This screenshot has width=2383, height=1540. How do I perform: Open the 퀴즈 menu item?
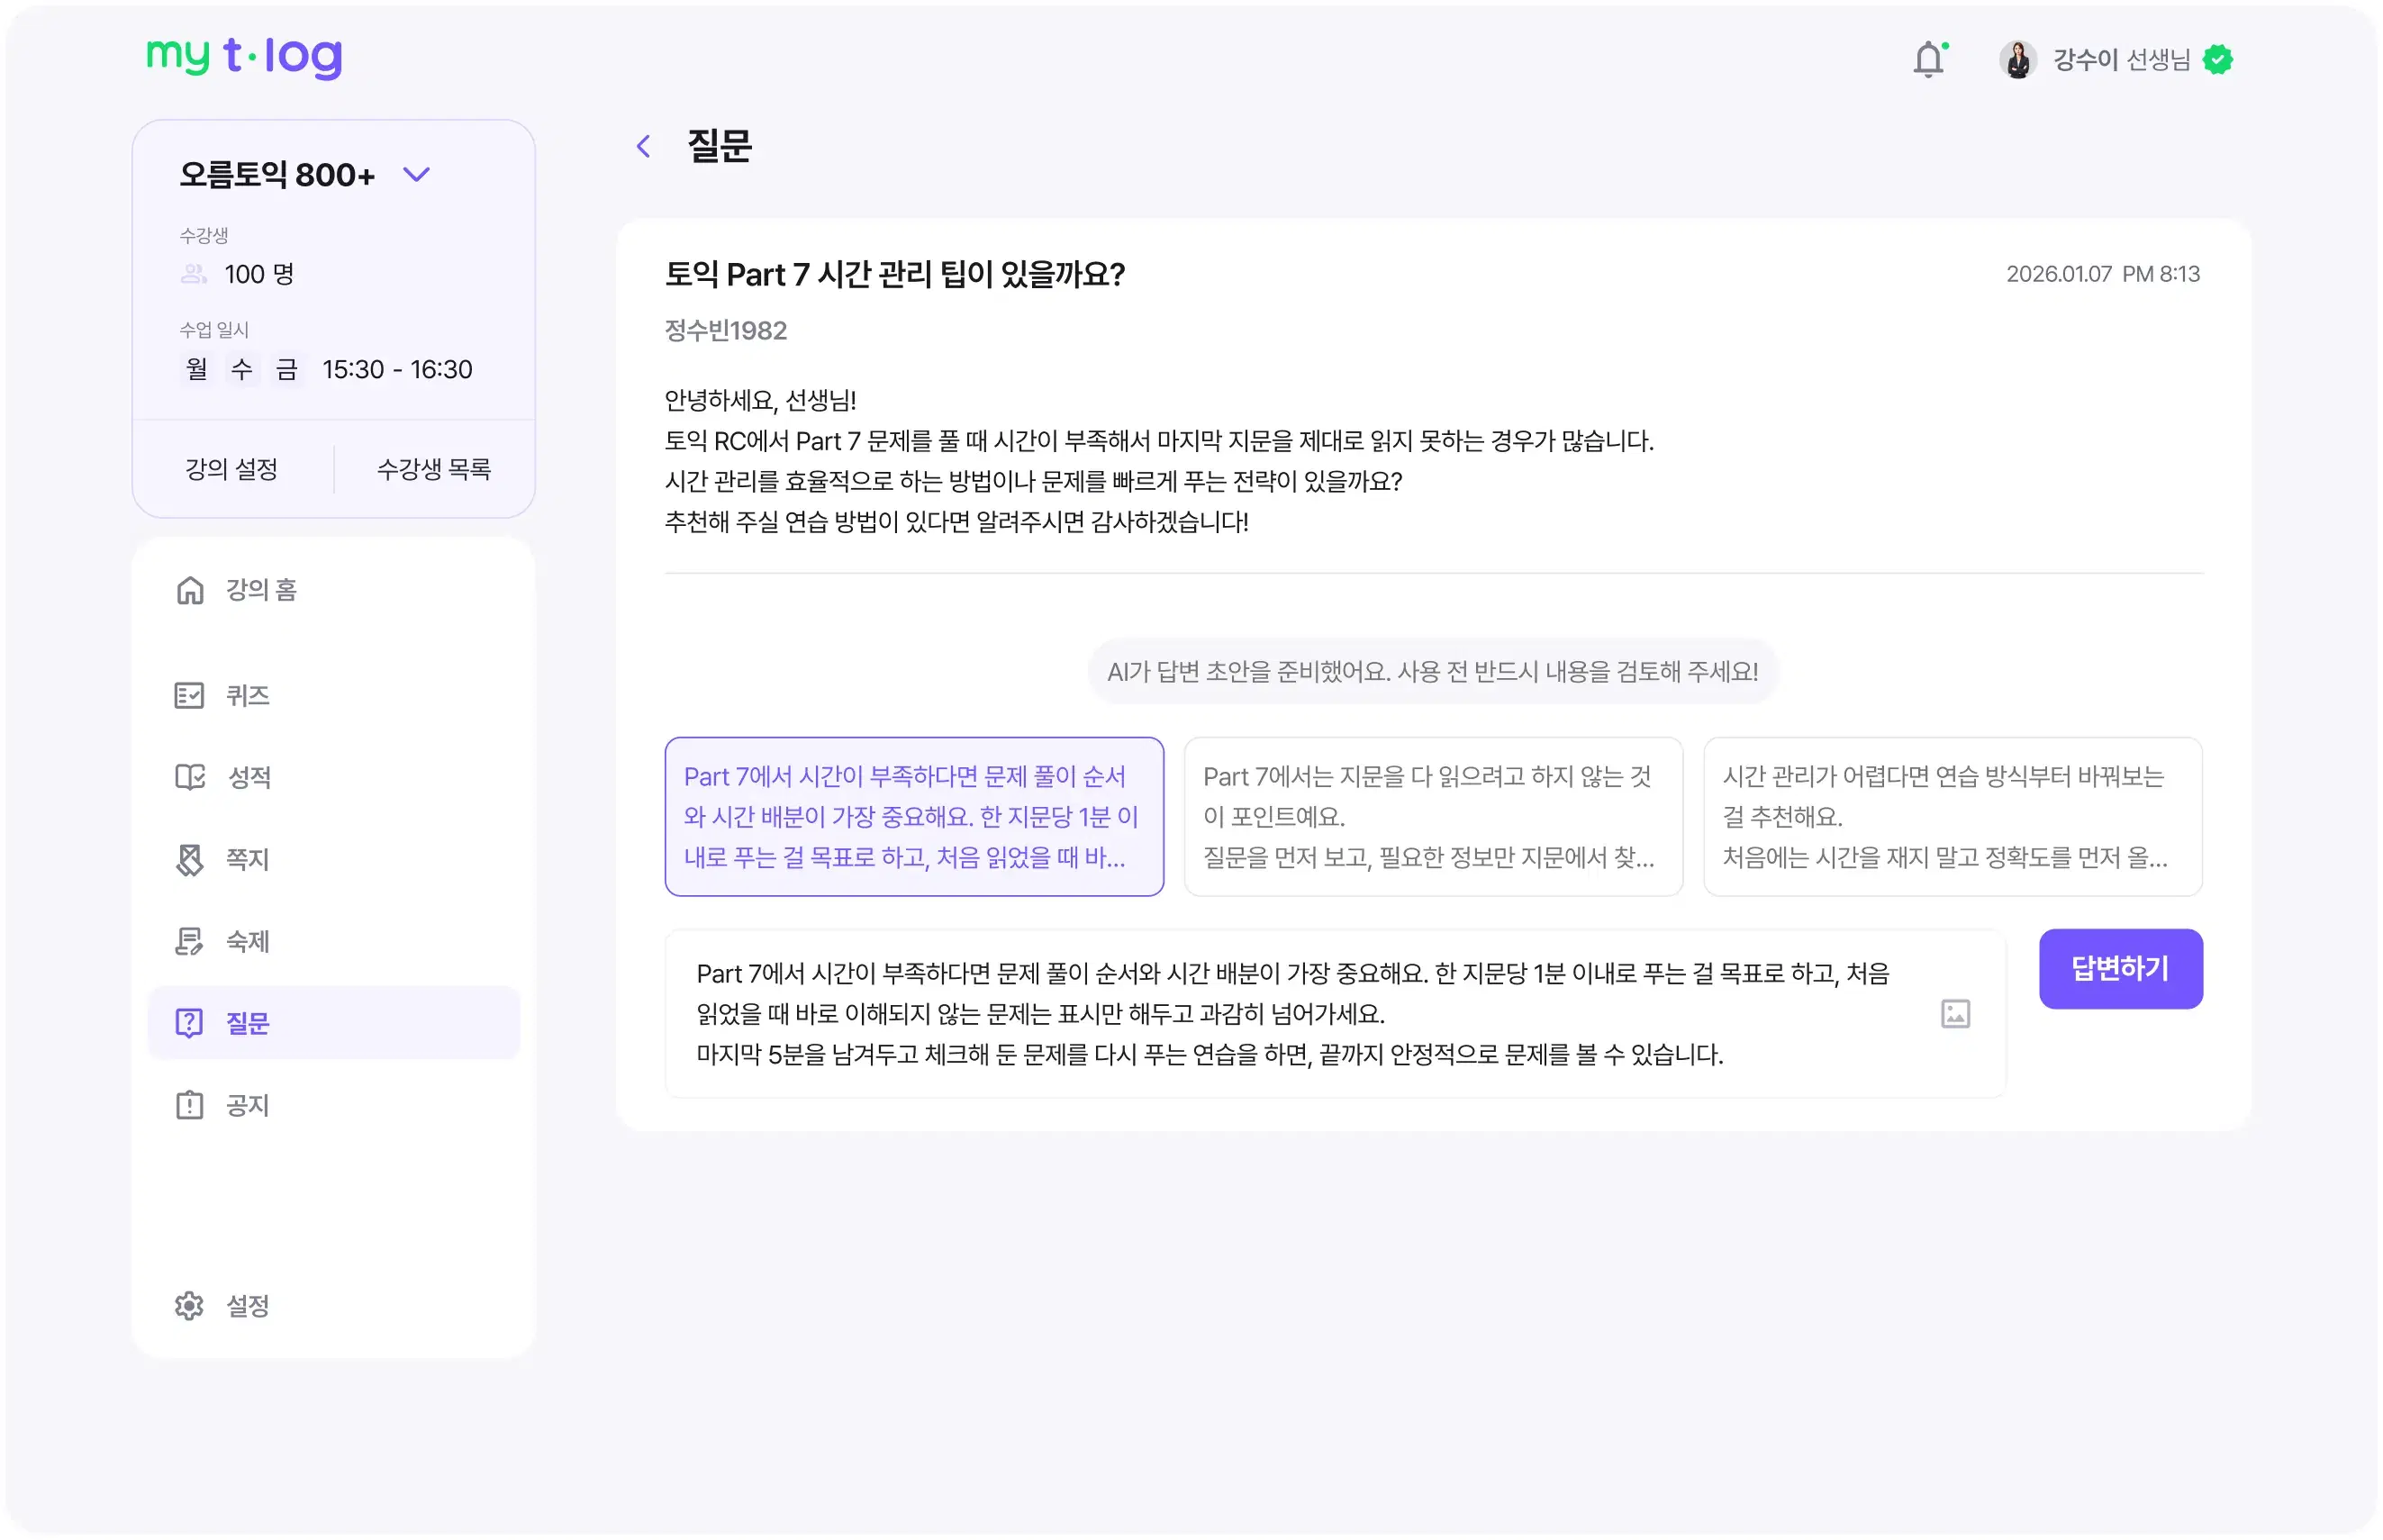coord(334,695)
